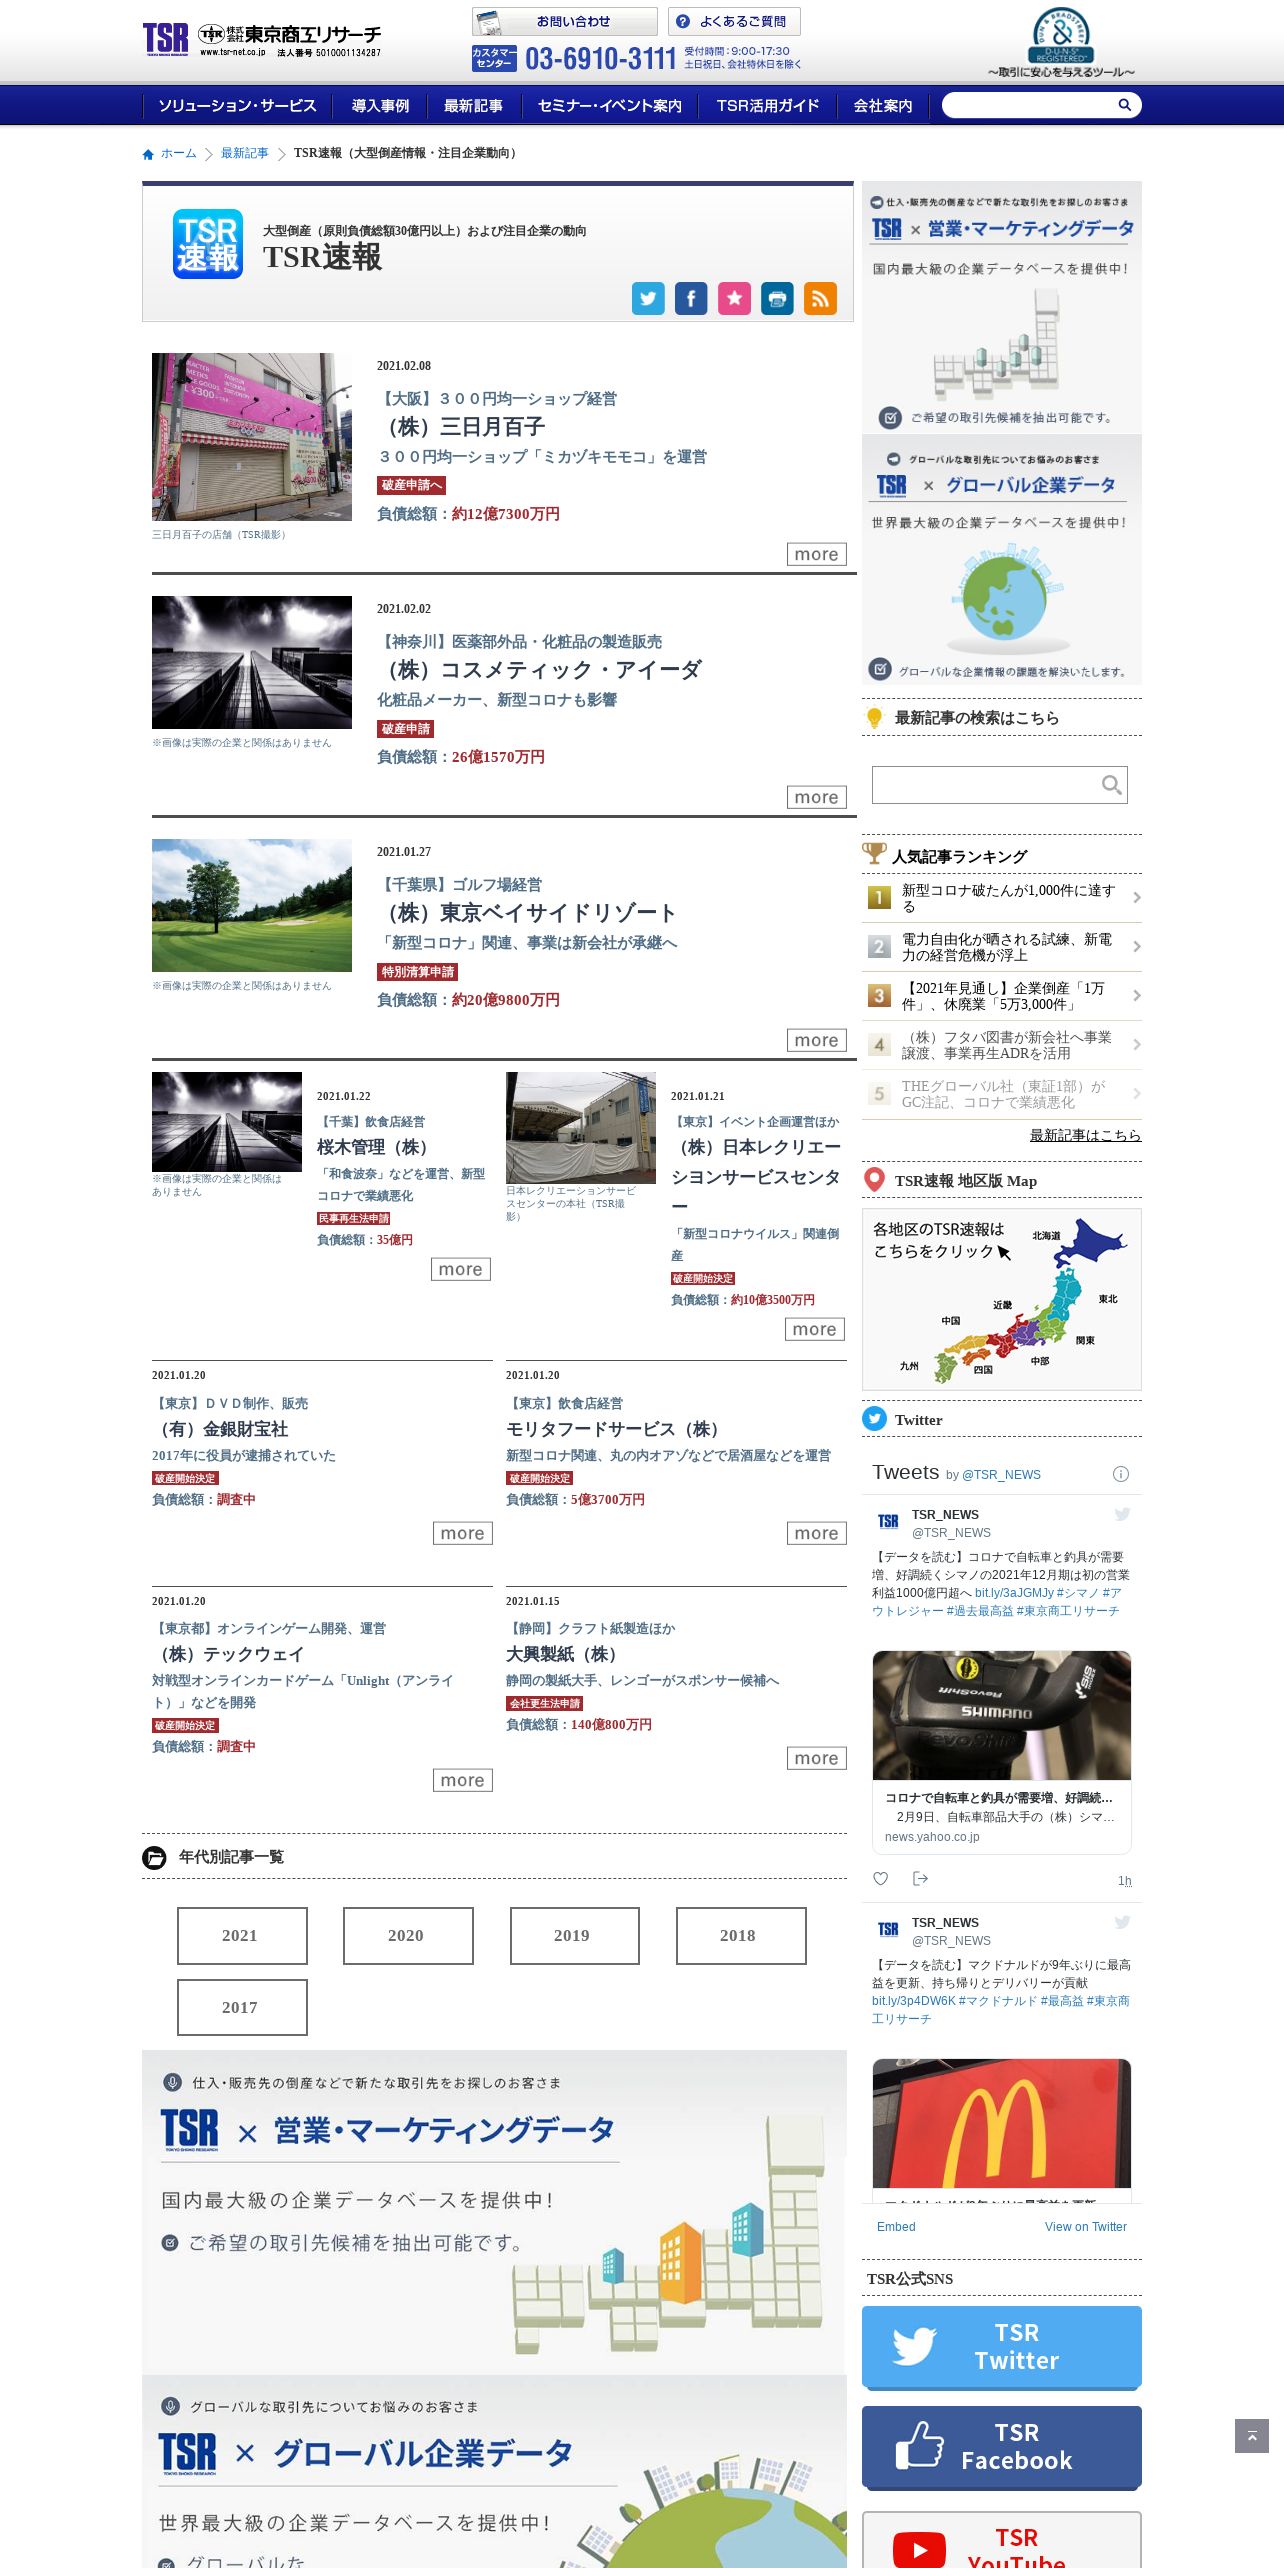Select the 2017 archive year button

click(x=242, y=2007)
